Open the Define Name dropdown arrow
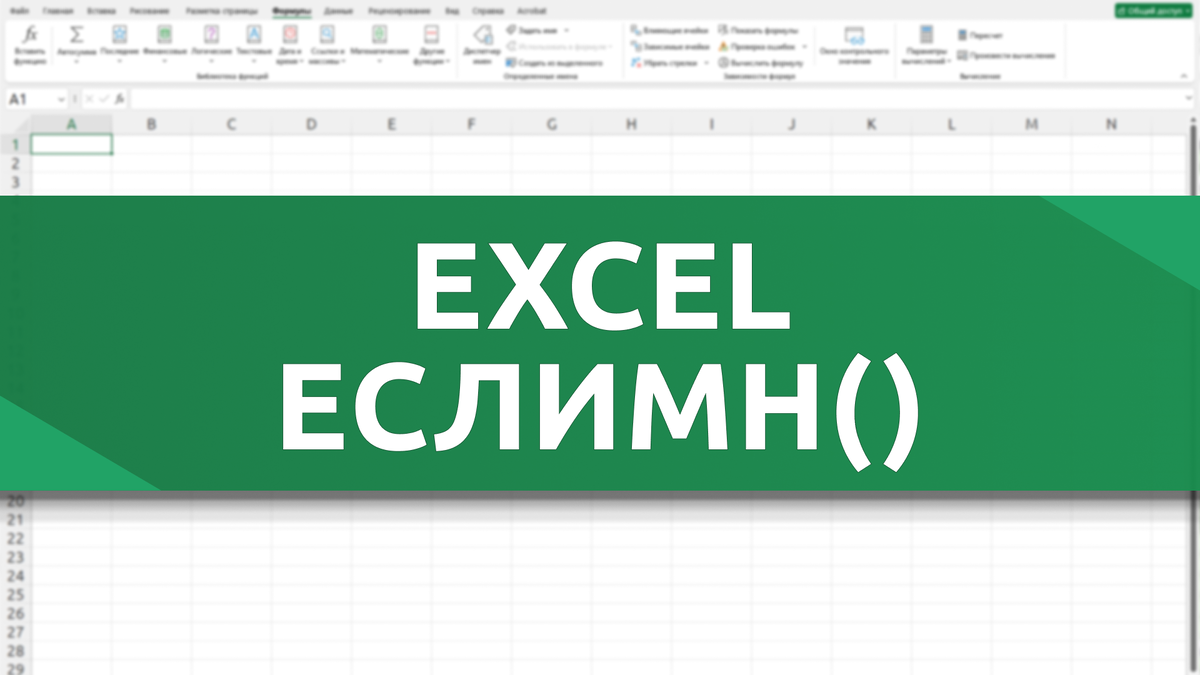 [x=566, y=30]
